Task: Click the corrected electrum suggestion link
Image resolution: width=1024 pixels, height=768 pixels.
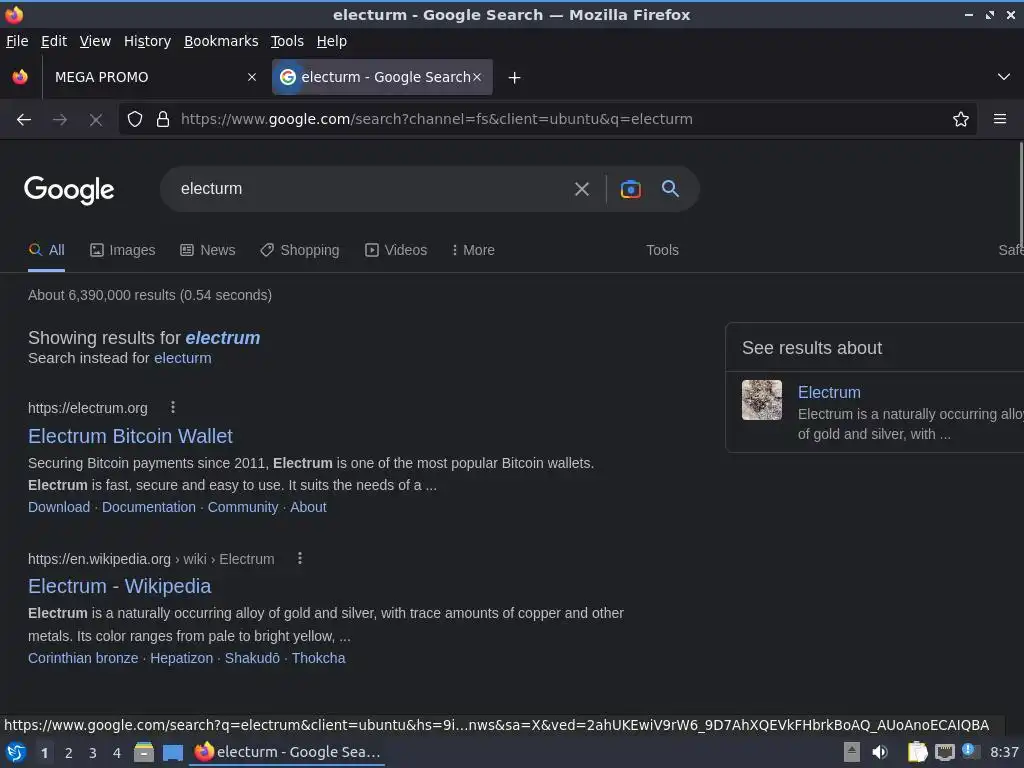Action: [223, 338]
